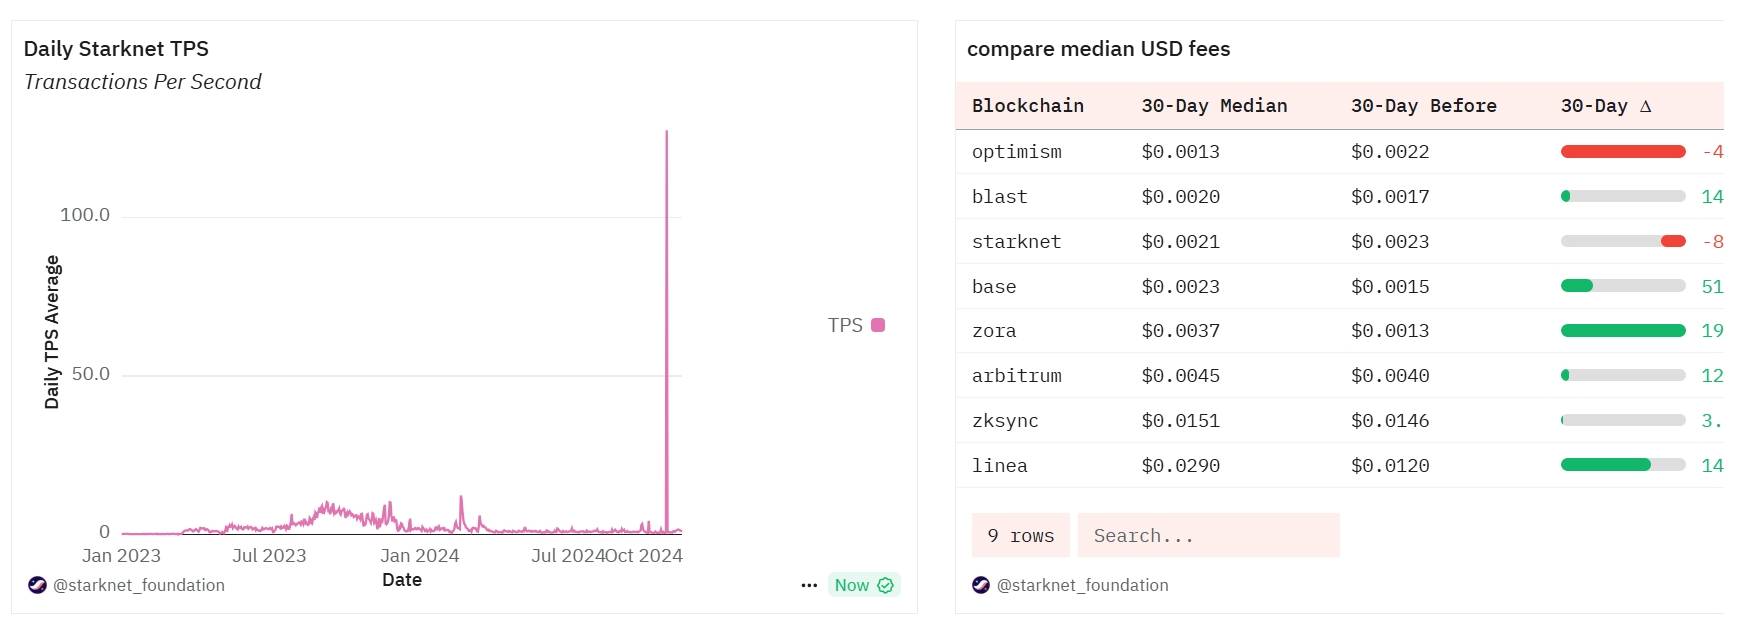Image resolution: width=1744 pixels, height=623 pixels.
Task: Click the Daily Starknet TPS chart title
Action: point(116,49)
